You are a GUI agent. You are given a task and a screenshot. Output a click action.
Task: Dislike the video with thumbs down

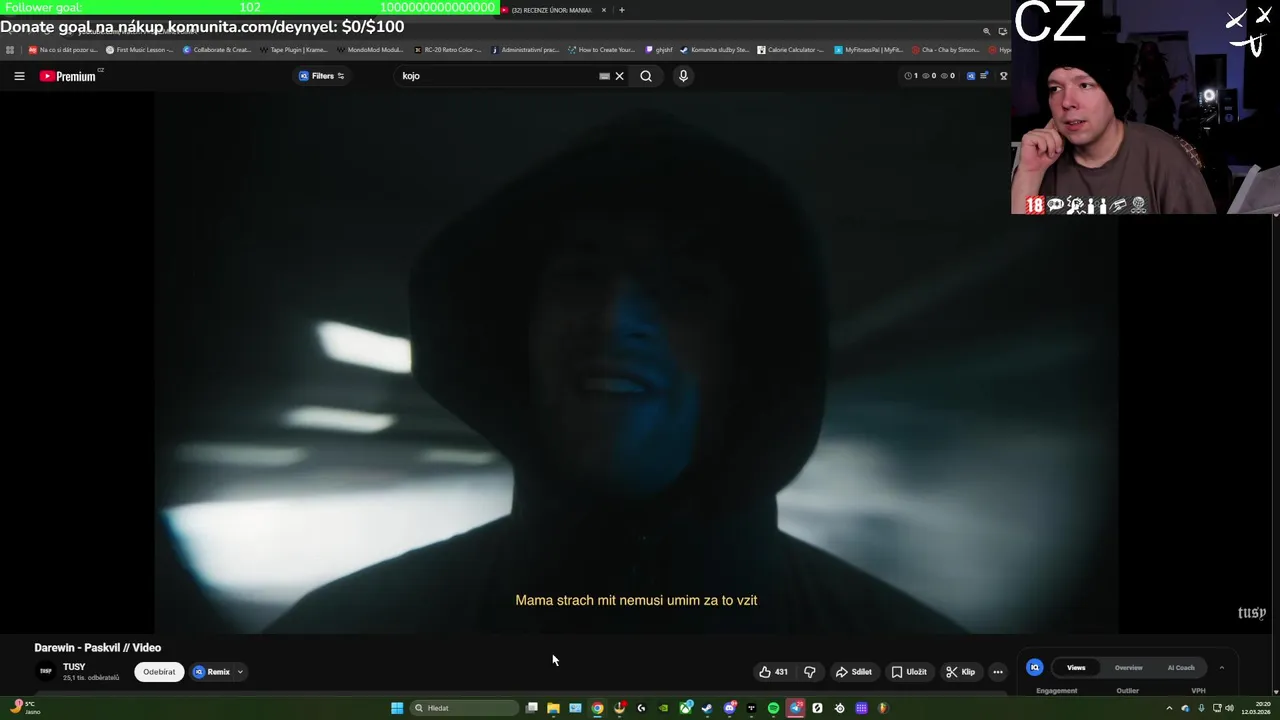[x=810, y=672]
